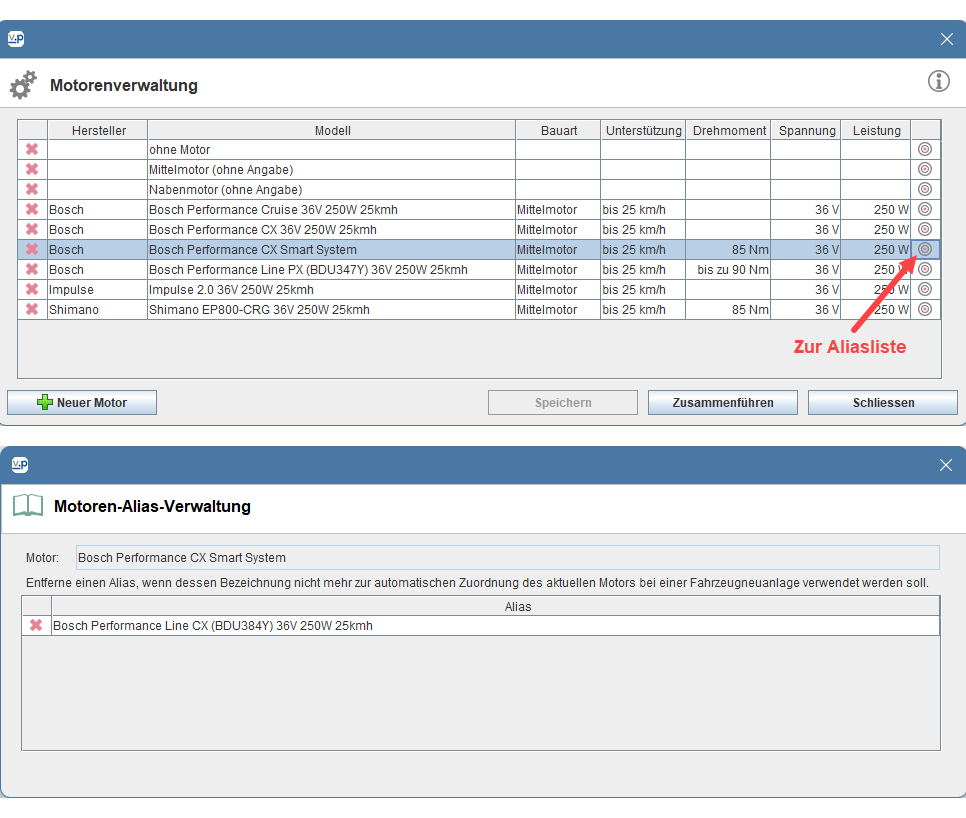Open alias list for 'Nabenmotor (ohne Angabe)'
This screenshot has width=966, height=818.
tap(925, 189)
